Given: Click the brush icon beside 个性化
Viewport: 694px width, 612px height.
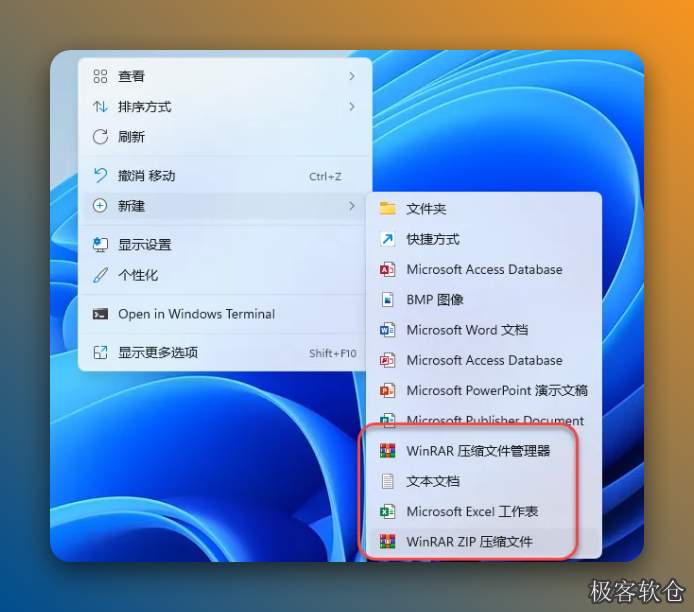Looking at the screenshot, I should 100,275.
